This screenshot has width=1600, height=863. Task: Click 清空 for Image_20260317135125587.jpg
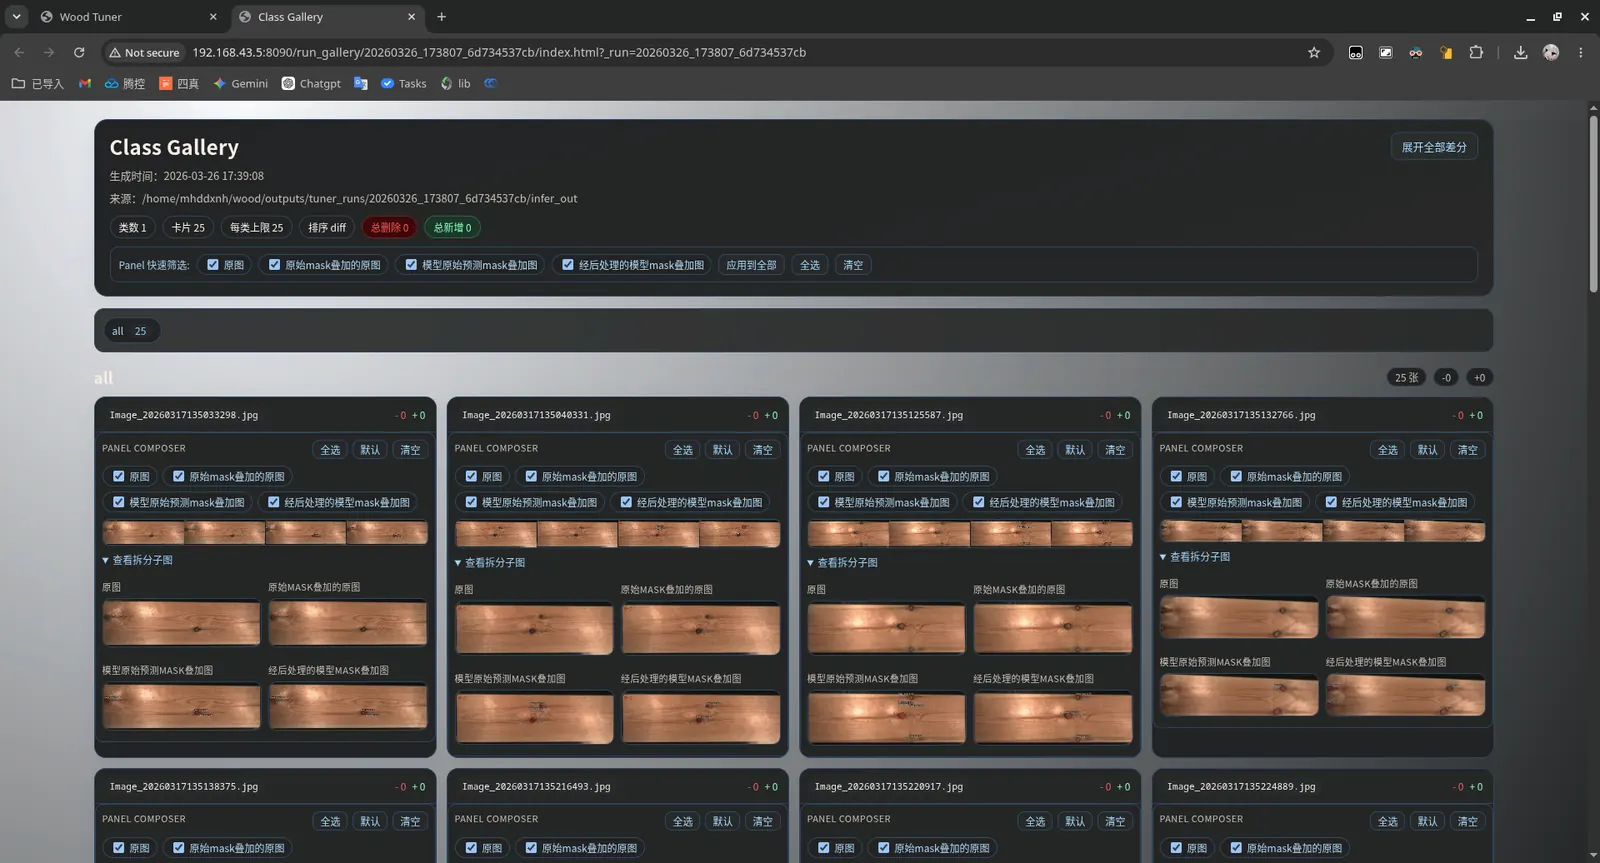(x=1115, y=450)
